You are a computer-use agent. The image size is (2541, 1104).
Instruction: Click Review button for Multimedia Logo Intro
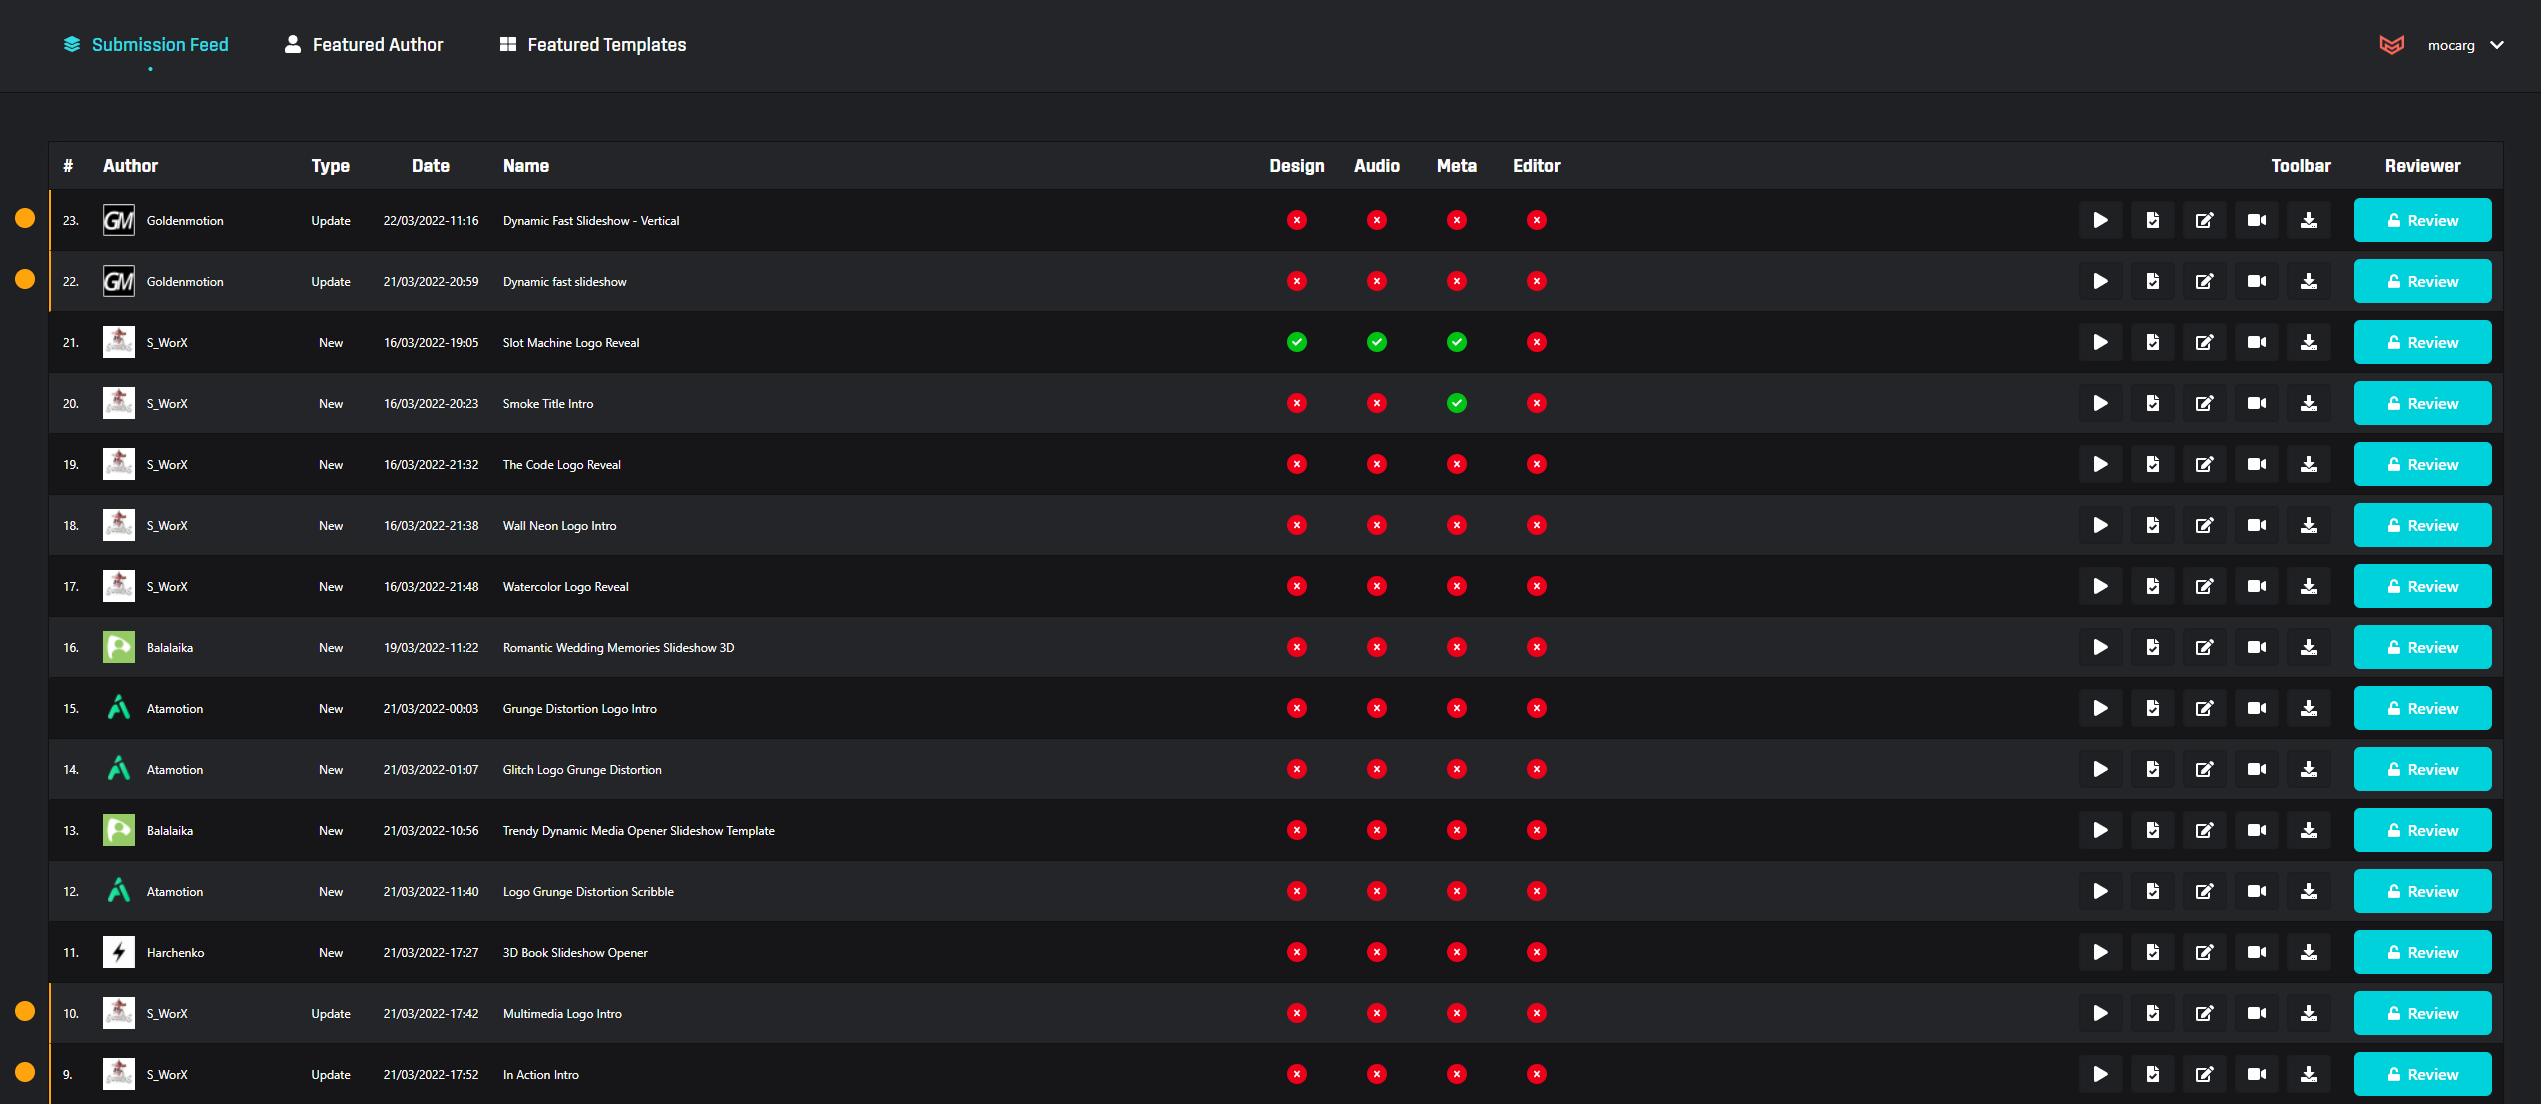coord(2421,1013)
